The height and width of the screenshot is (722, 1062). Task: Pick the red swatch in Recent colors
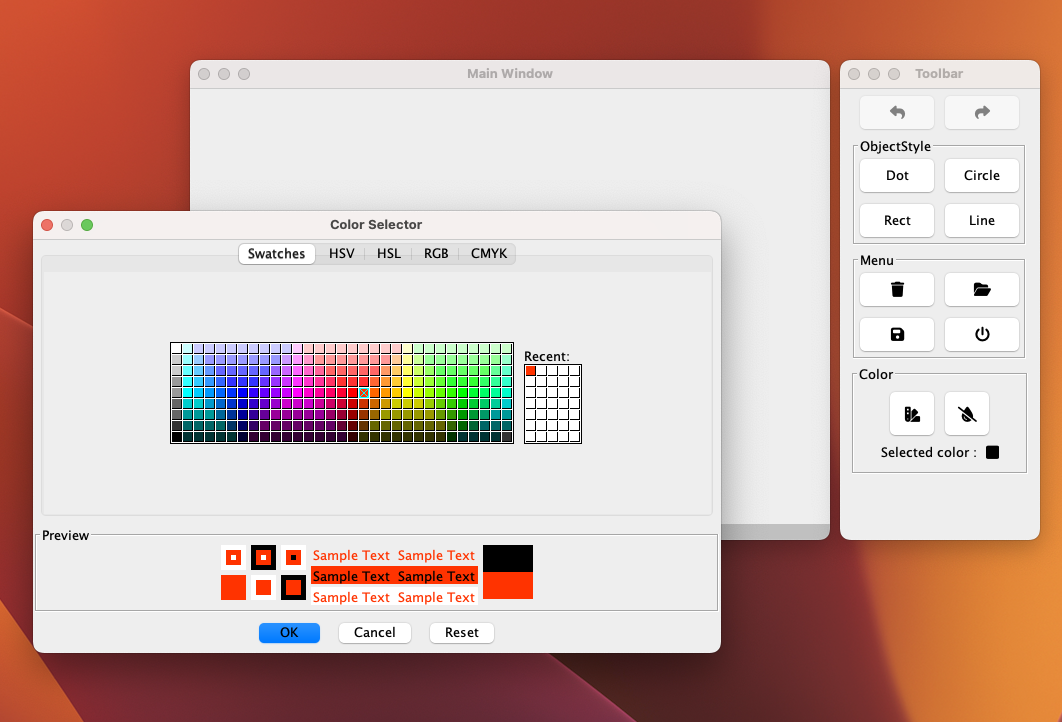tap(531, 371)
